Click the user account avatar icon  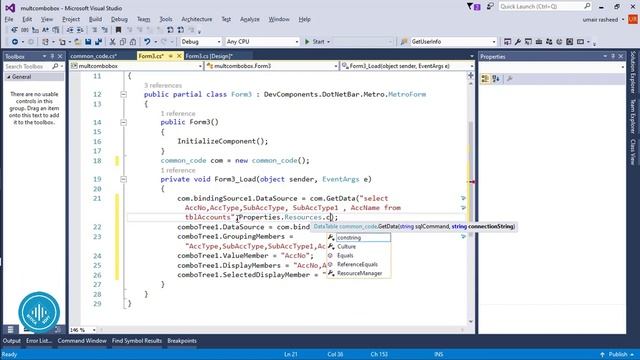point(633,19)
